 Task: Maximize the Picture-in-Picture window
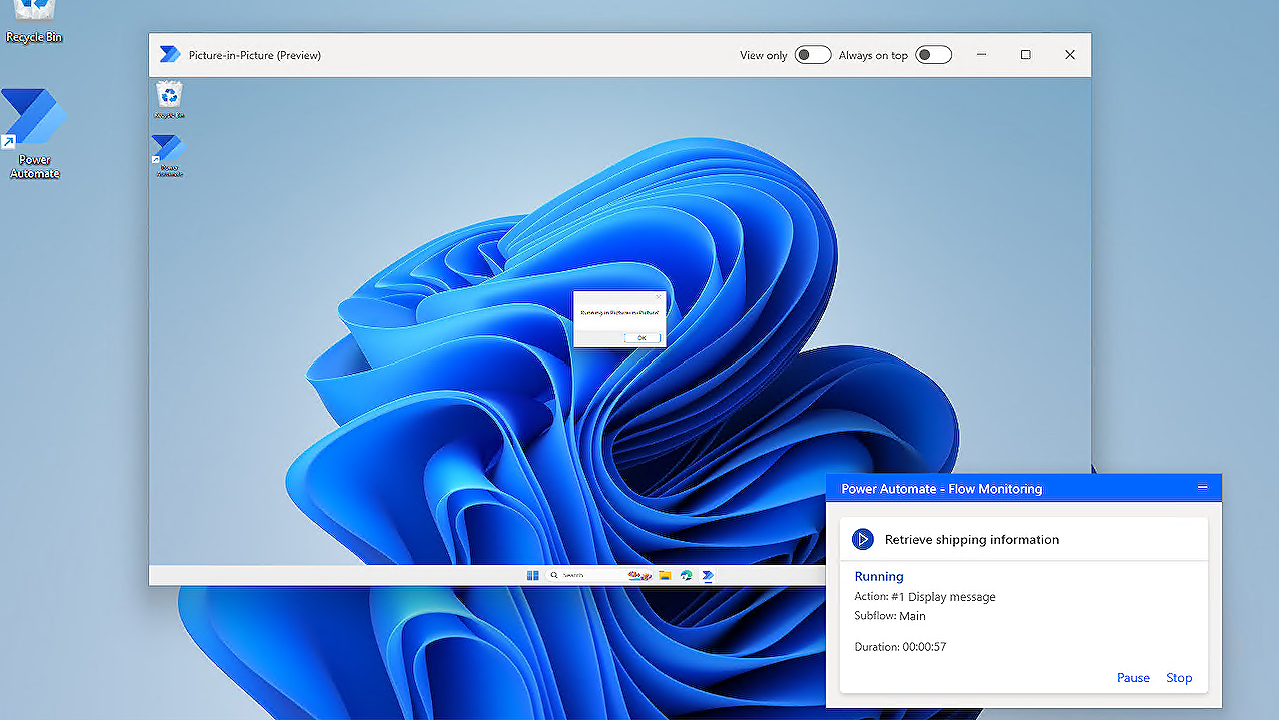pos(1025,55)
